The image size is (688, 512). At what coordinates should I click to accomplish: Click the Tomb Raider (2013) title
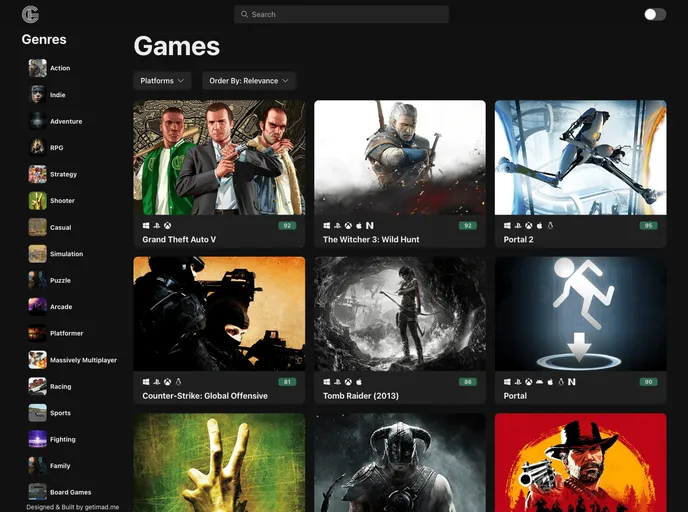(x=361, y=396)
